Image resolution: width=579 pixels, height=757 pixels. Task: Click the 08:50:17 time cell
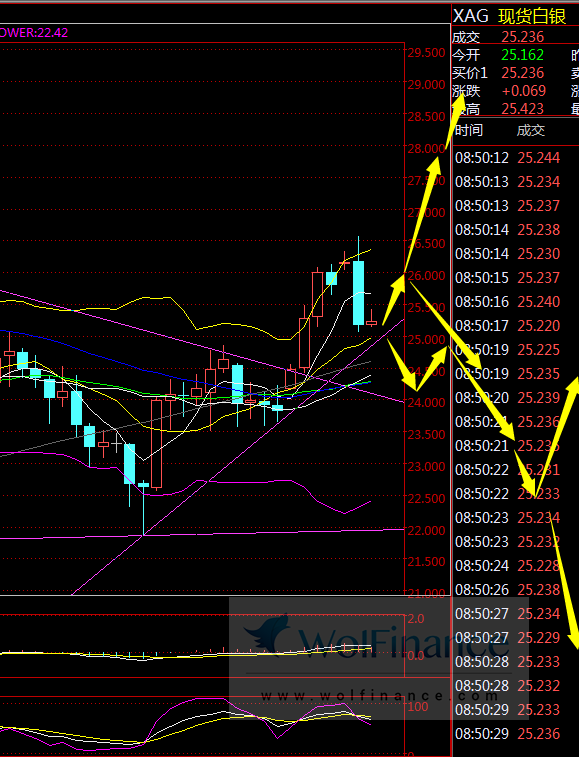click(x=482, y=326)
